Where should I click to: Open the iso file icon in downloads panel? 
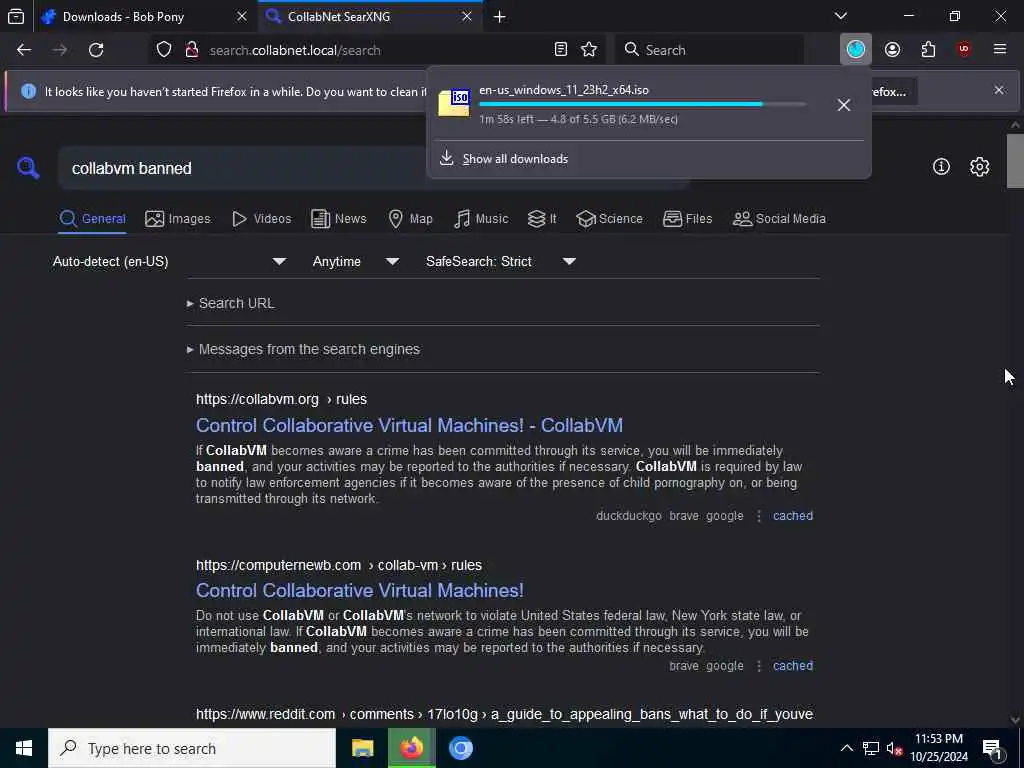(x=454, y=103)
